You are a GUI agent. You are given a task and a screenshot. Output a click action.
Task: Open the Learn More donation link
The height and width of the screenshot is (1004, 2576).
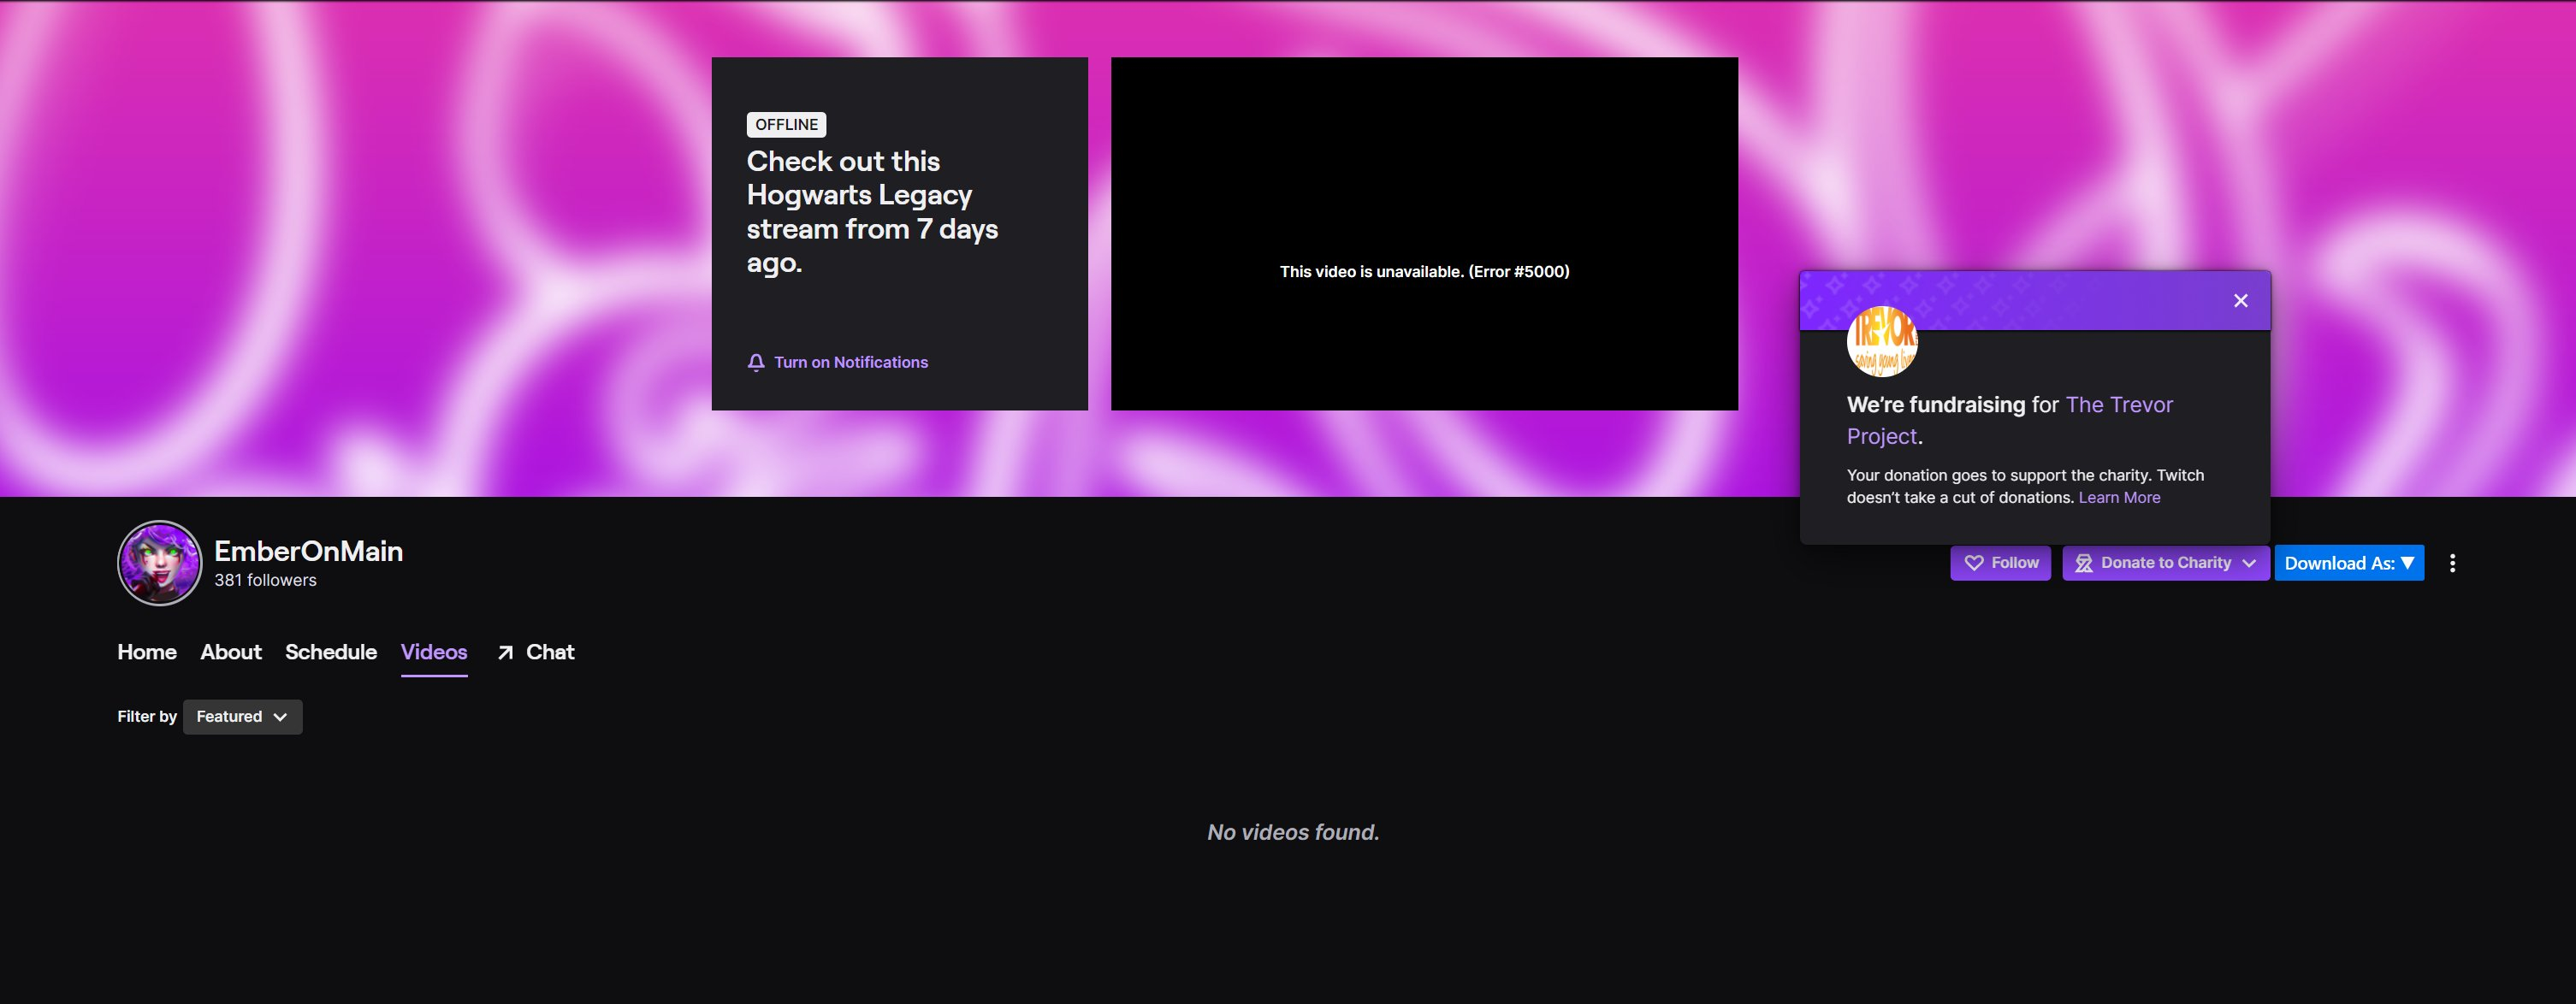(x=2119, y=498)
